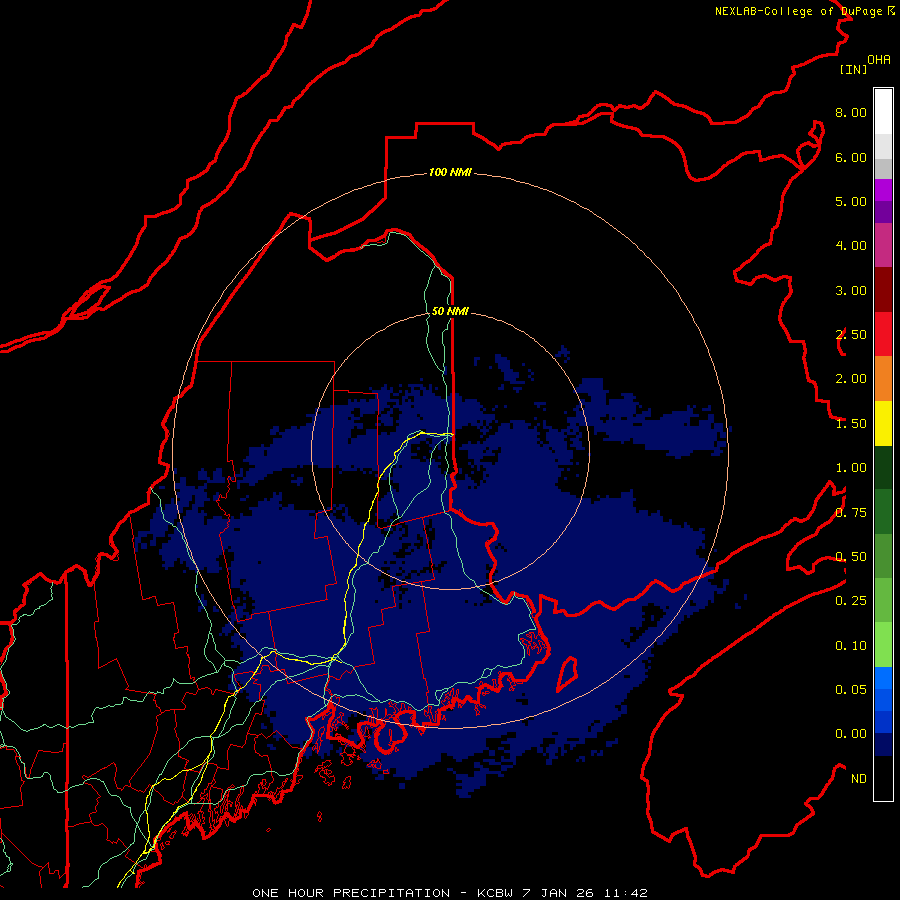Click the ONE HOUR PRECIPITATION title text

pyautogui.click(x=351, y=893)
